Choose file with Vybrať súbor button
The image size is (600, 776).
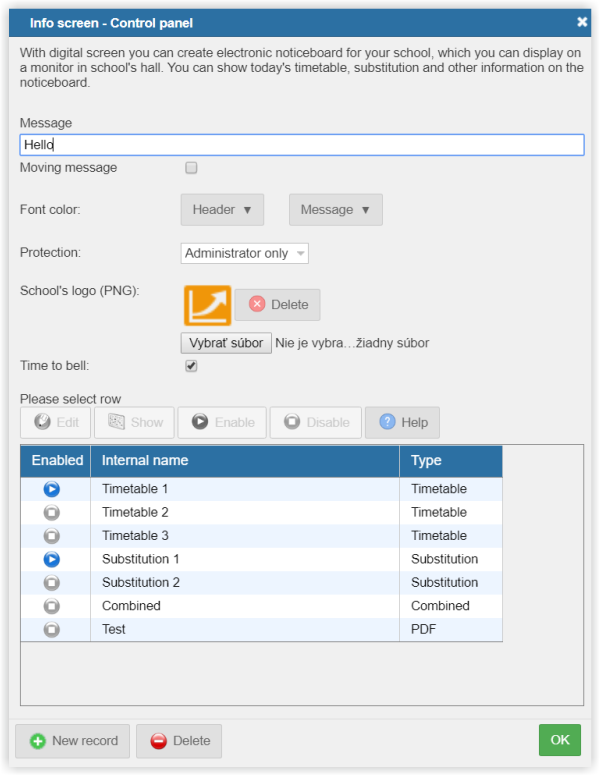(x=226, y=343)
